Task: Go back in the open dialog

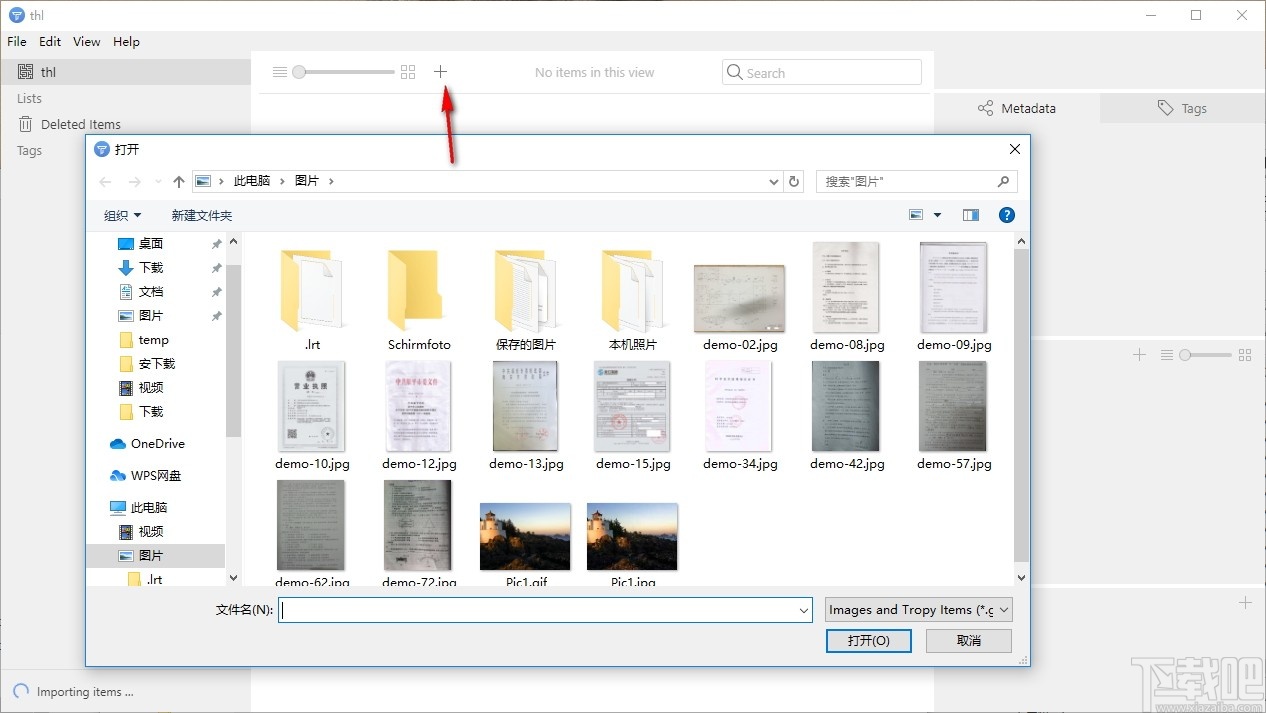Action: coord(106,181)
